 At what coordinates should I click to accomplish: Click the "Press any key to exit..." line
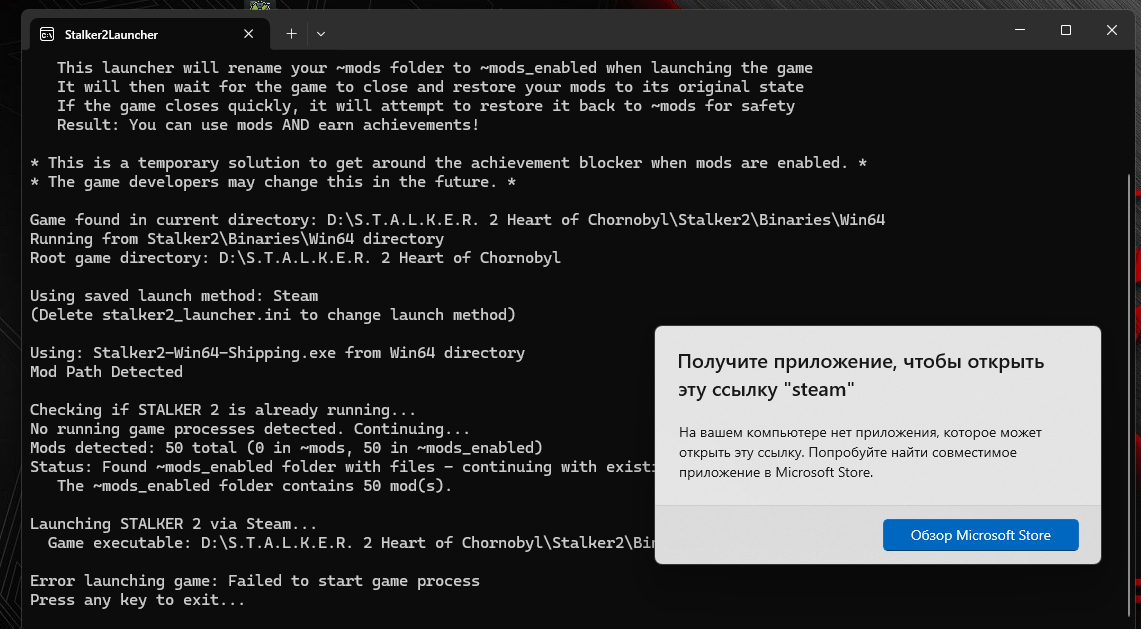(x=138, y=600)
